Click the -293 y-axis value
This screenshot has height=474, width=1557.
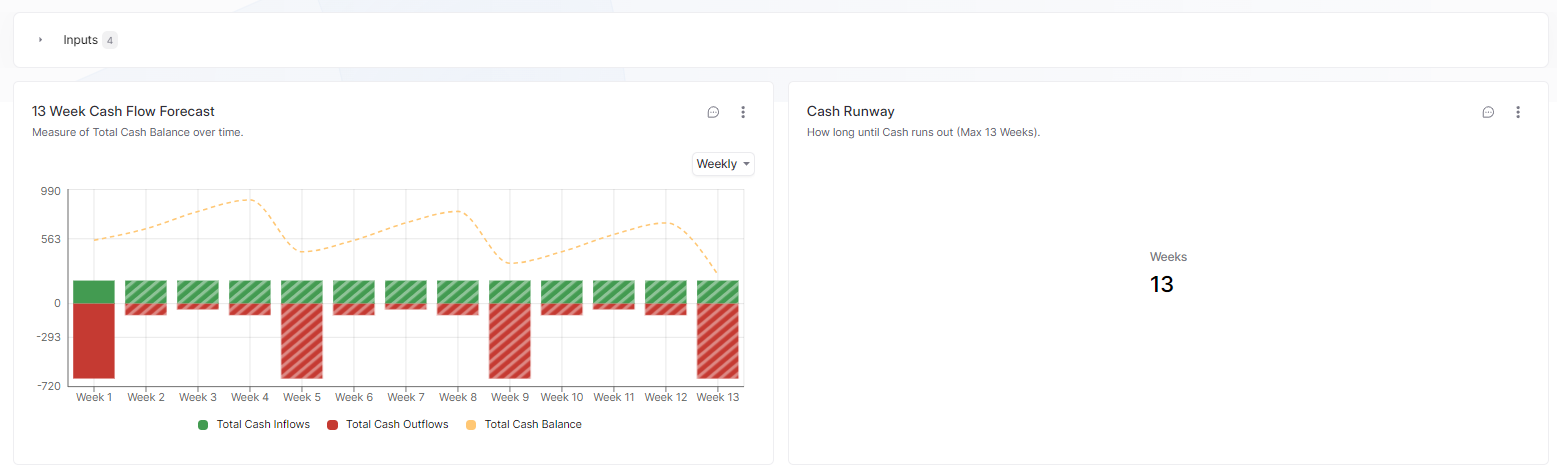coord(48,337)
